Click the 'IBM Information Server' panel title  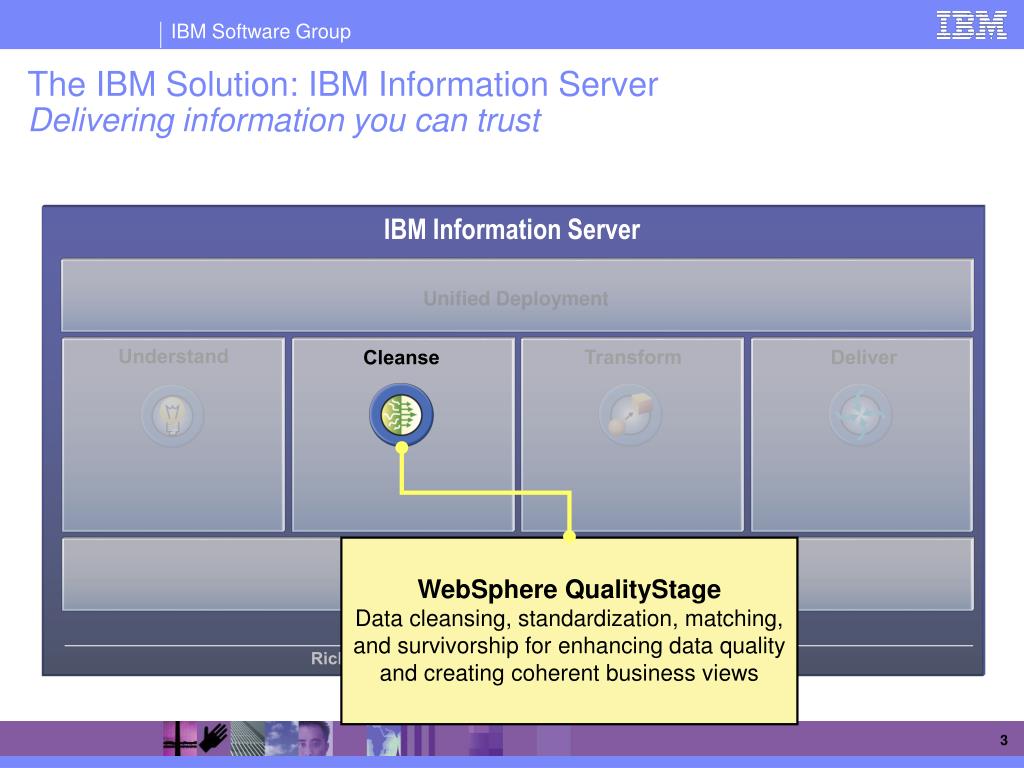[x=512, y=230]
